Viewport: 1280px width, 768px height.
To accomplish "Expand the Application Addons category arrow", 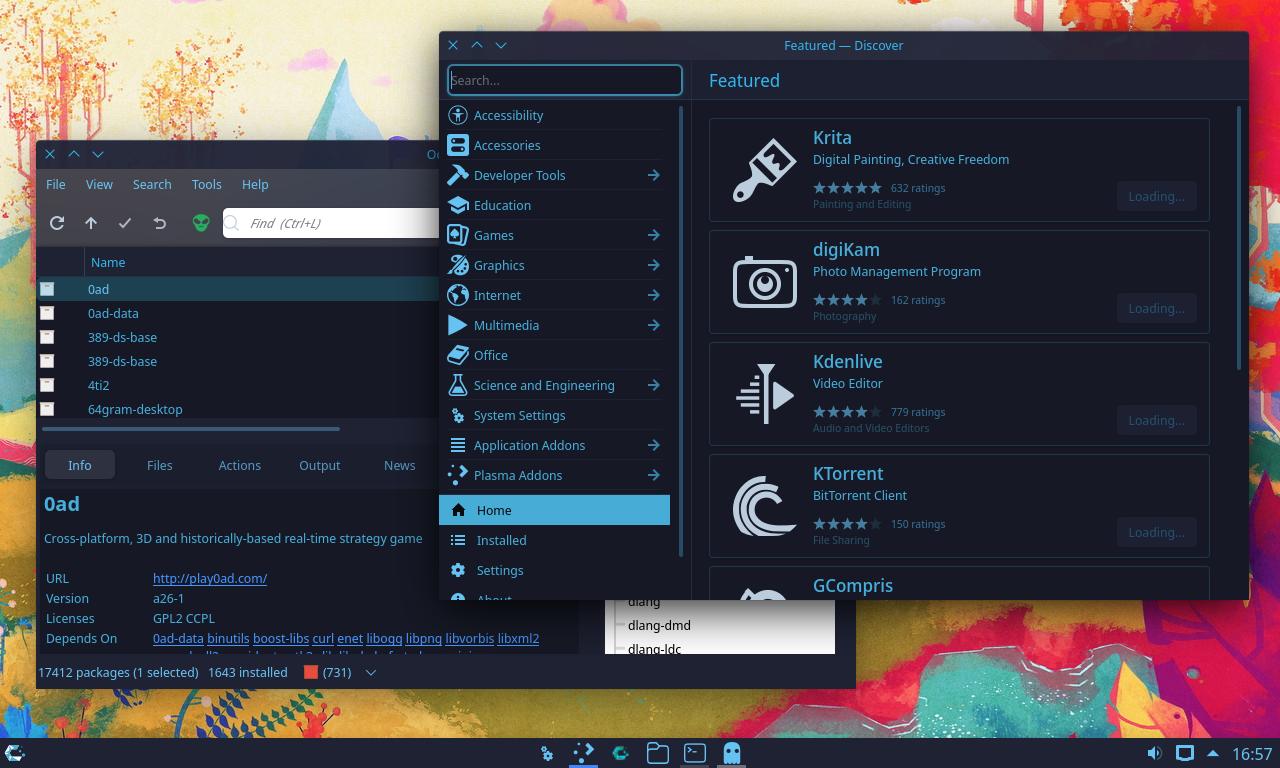I will coord(653,445).
